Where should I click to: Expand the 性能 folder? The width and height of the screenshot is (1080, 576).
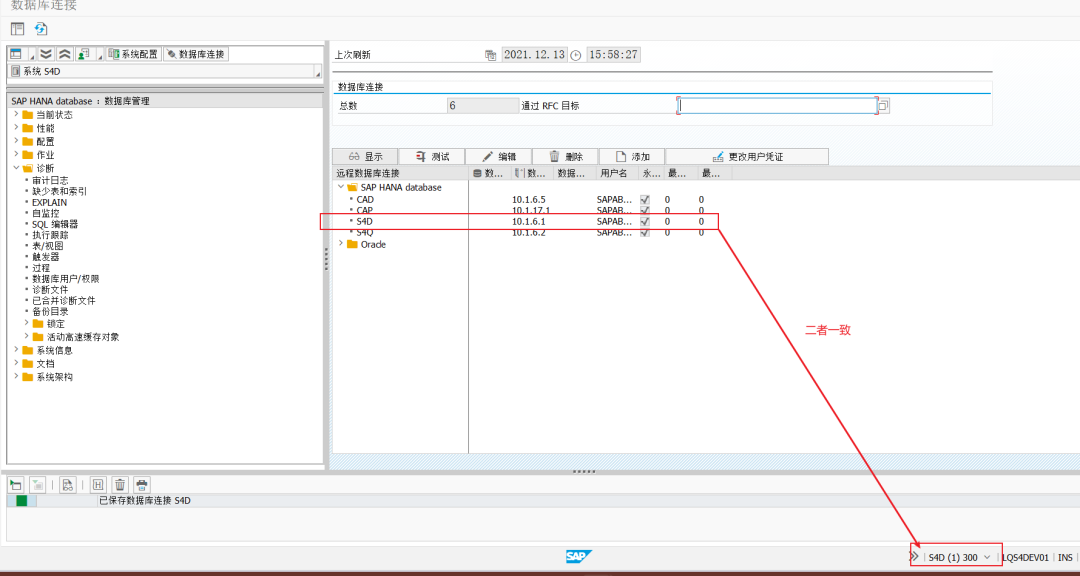[x=16, y=127]
